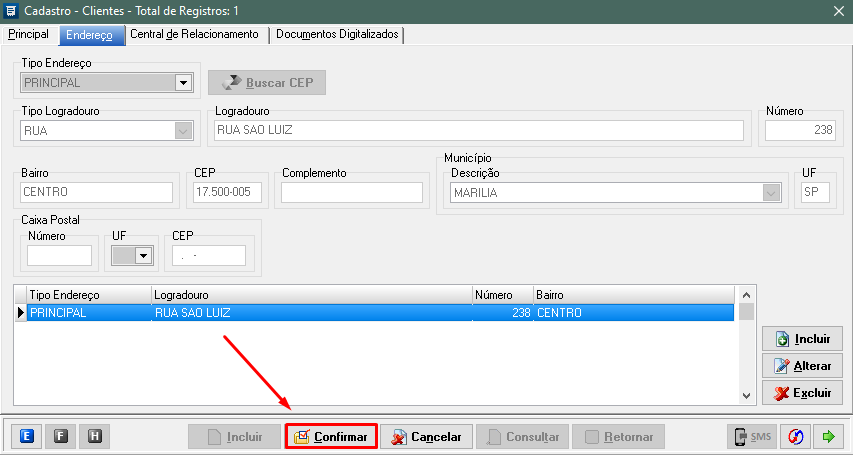Expand the Tipo Logradouro combo box
Screen dimensions: 853x455
pos(183,130)
